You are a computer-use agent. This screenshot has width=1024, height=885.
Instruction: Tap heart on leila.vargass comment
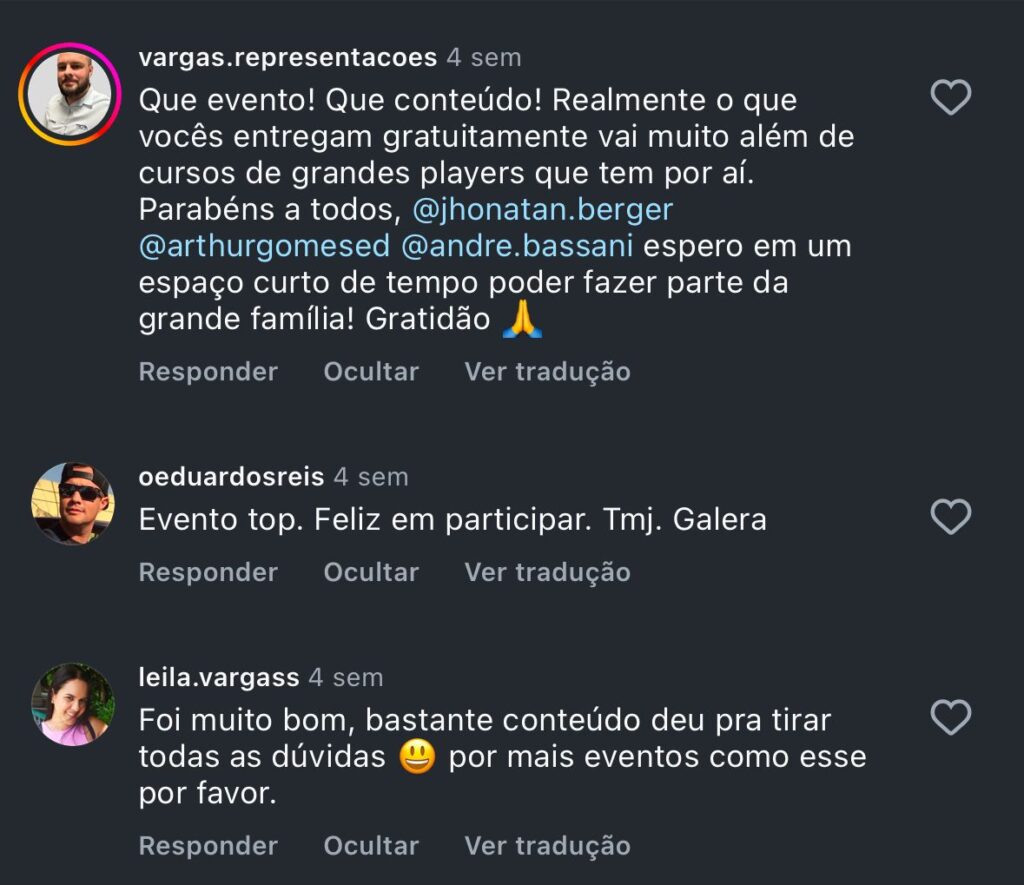pos(950,717)
